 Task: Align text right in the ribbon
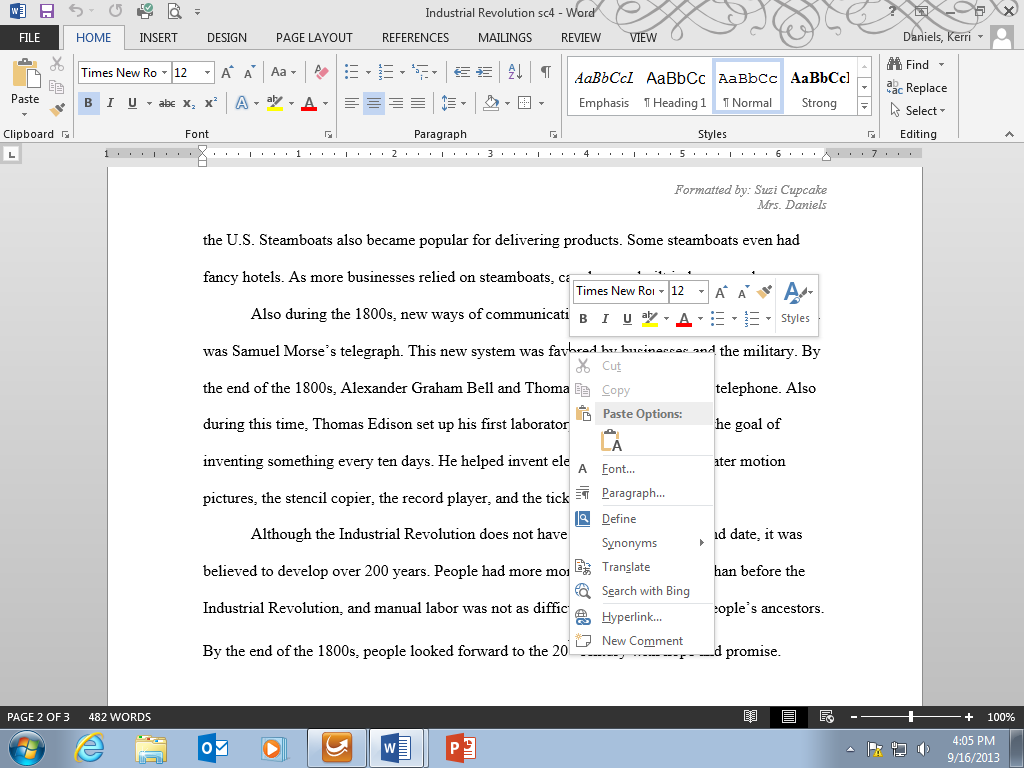[396, 103]
